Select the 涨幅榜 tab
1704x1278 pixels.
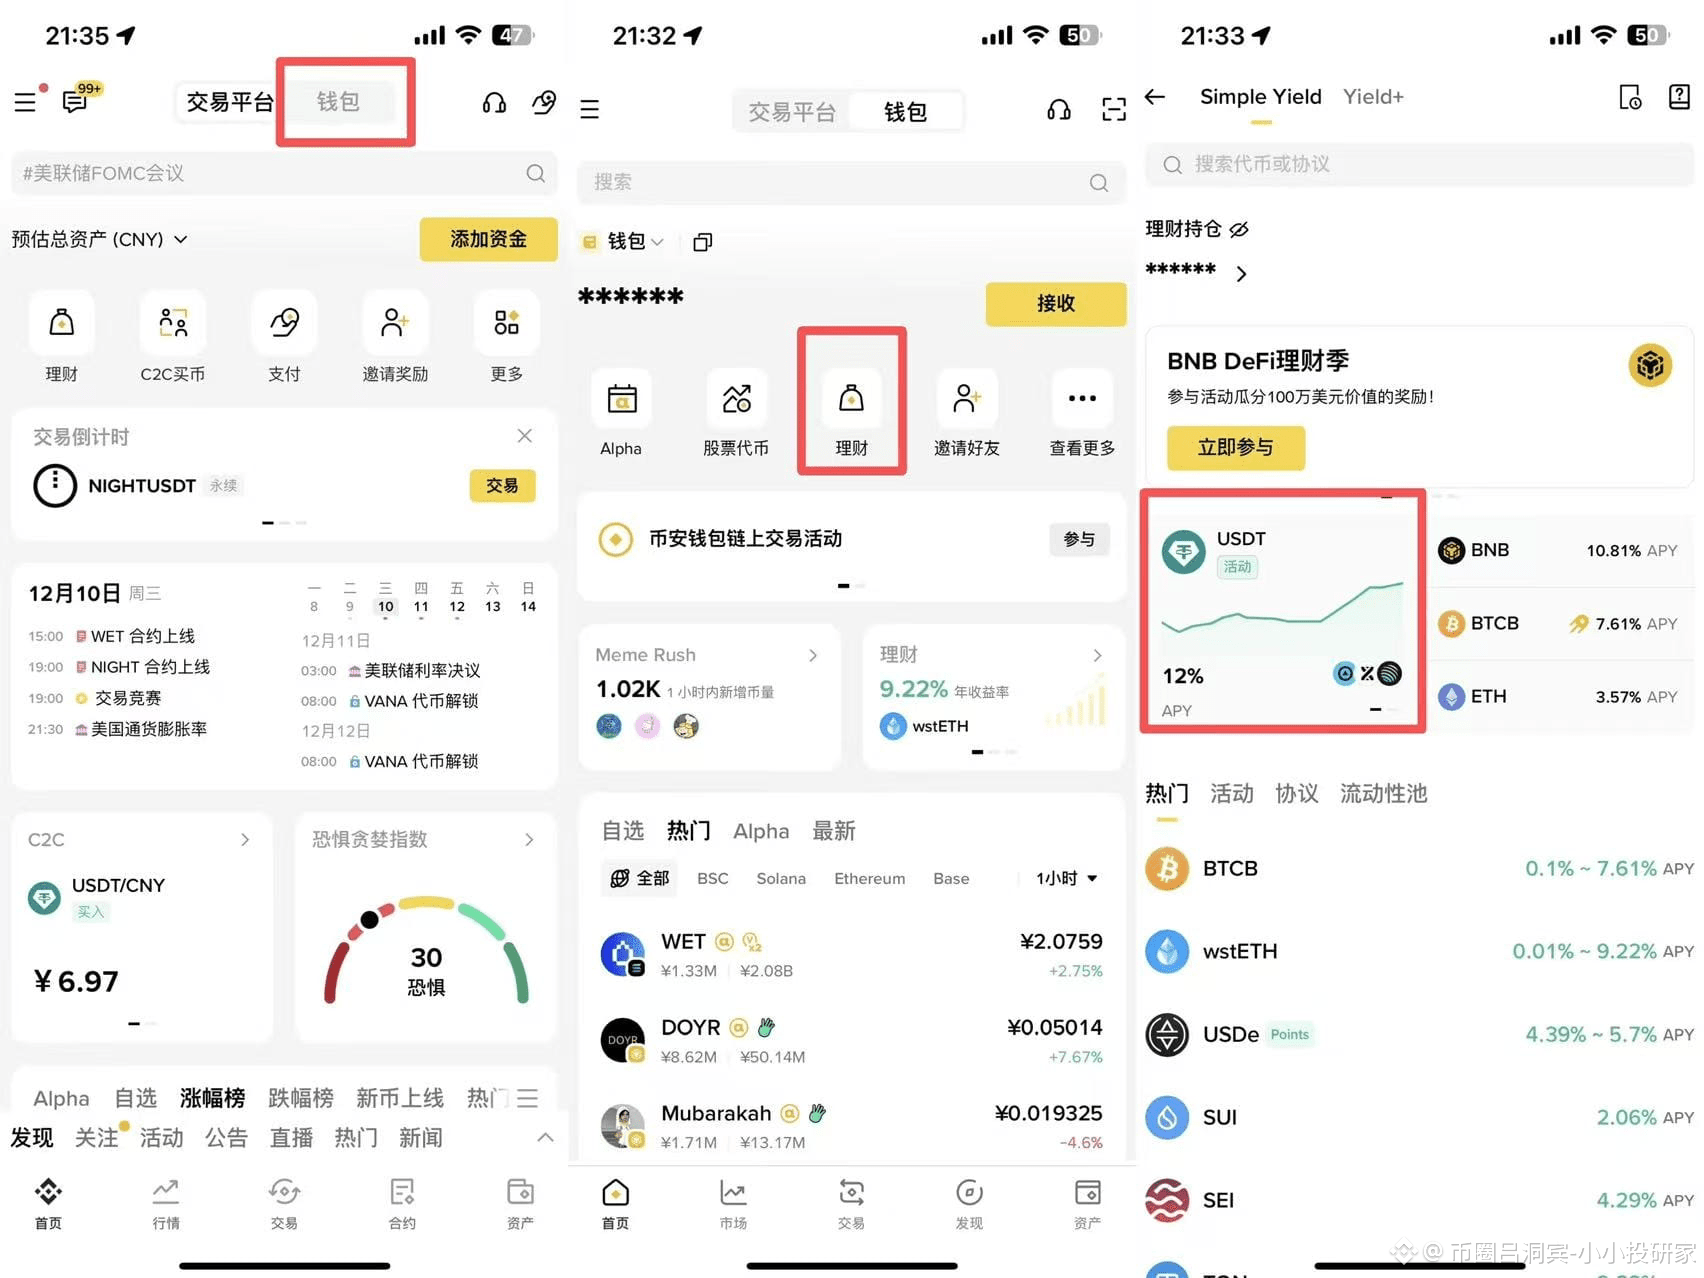(x=212, y=1098)
